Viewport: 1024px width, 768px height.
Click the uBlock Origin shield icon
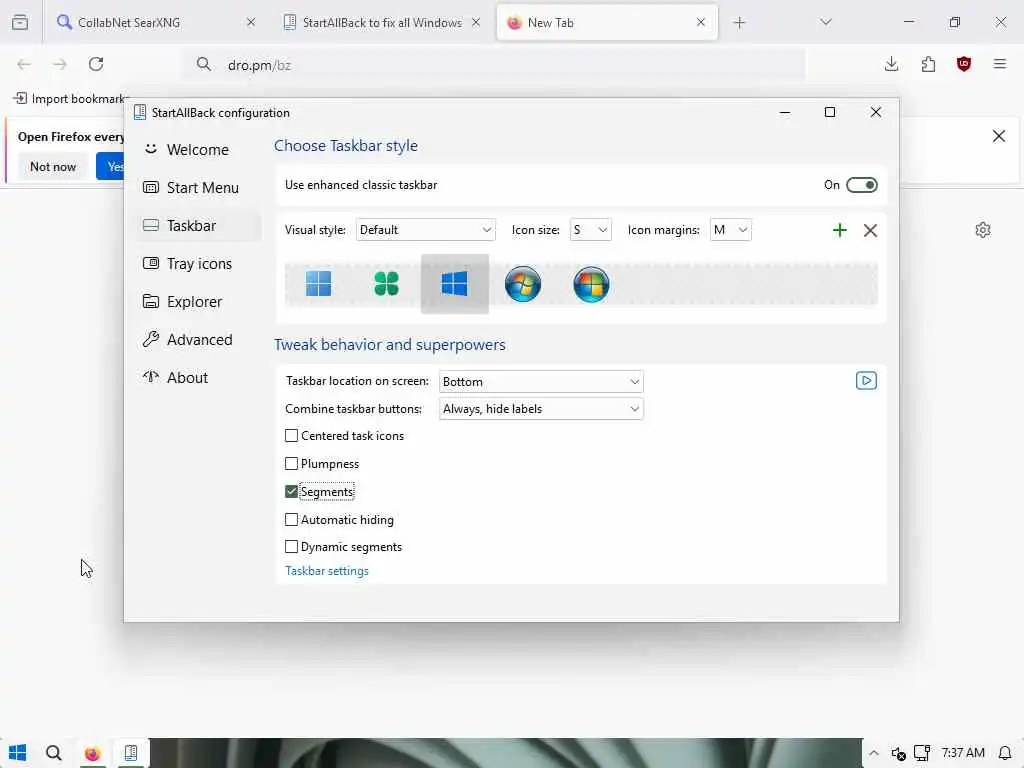pos(964,64)
